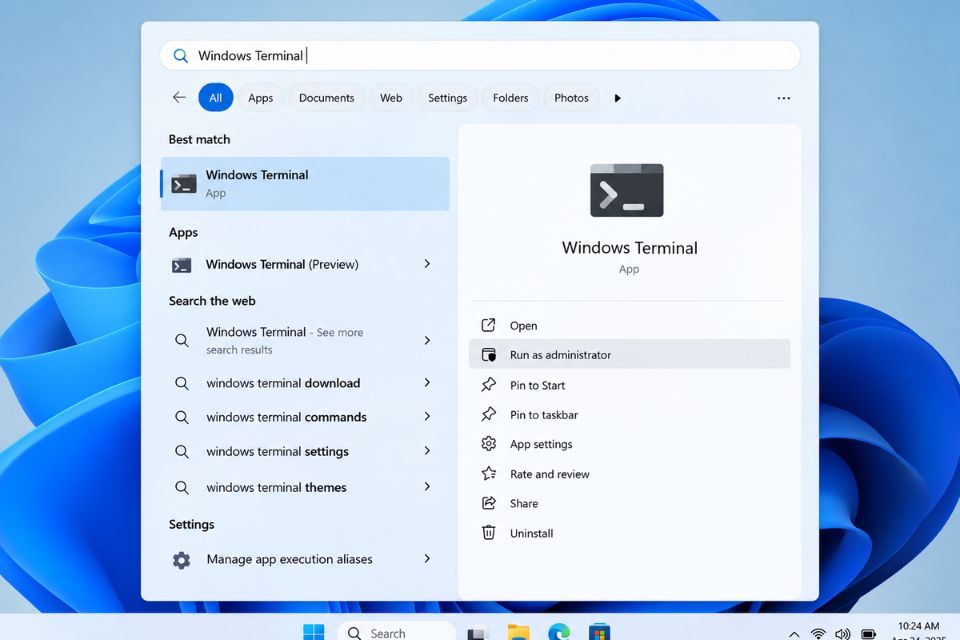Click the volume speaker icon in tray
Image resolution: width=960 pixels, height=640 pixels.
click(842, 634)
